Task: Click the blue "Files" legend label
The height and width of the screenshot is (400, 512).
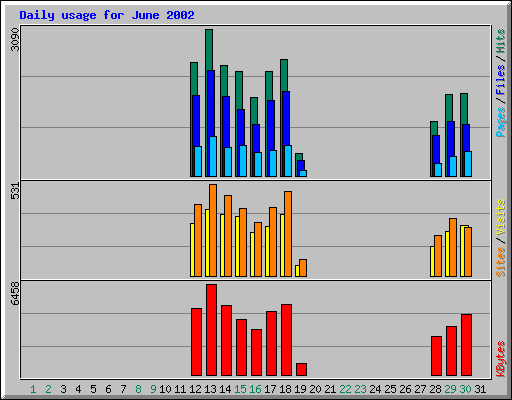Action: click(x=500, y=80)
